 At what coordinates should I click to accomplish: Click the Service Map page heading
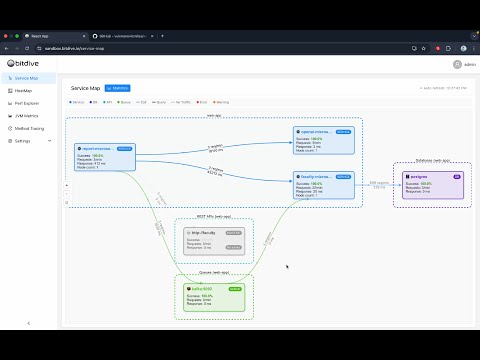click(85, 88)
